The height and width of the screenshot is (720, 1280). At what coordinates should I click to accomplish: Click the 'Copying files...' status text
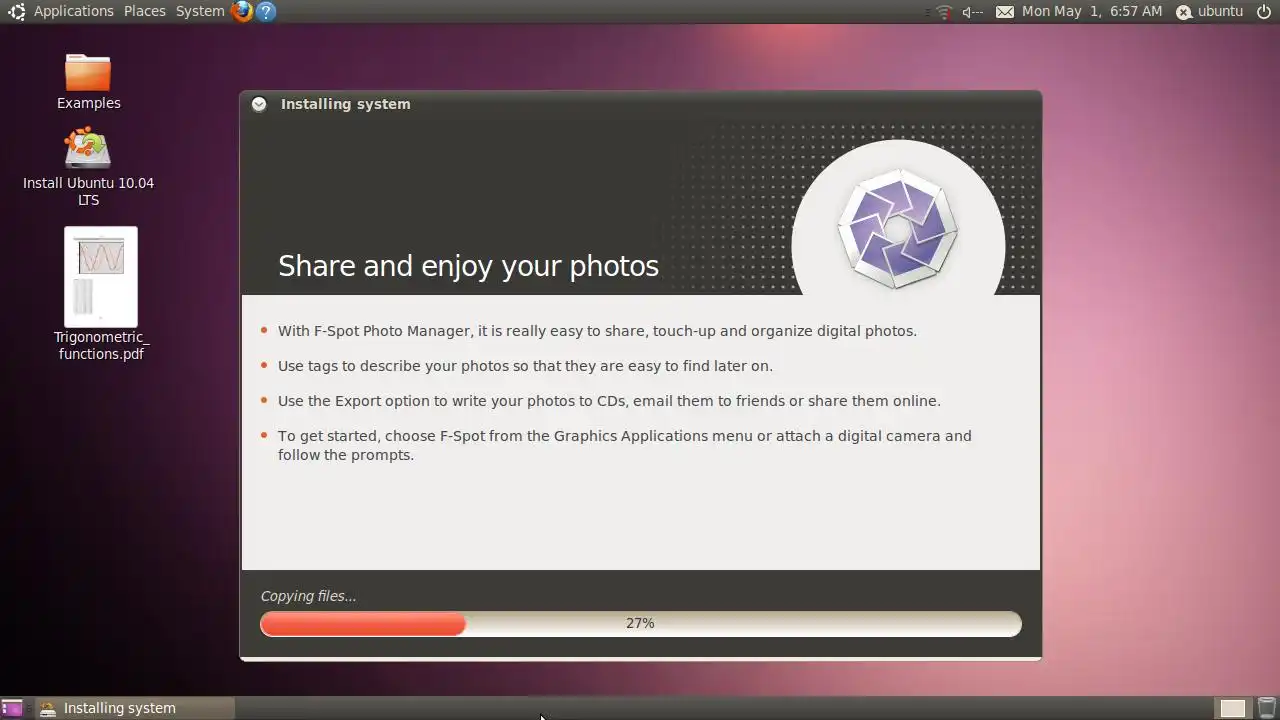coord(308,596)
